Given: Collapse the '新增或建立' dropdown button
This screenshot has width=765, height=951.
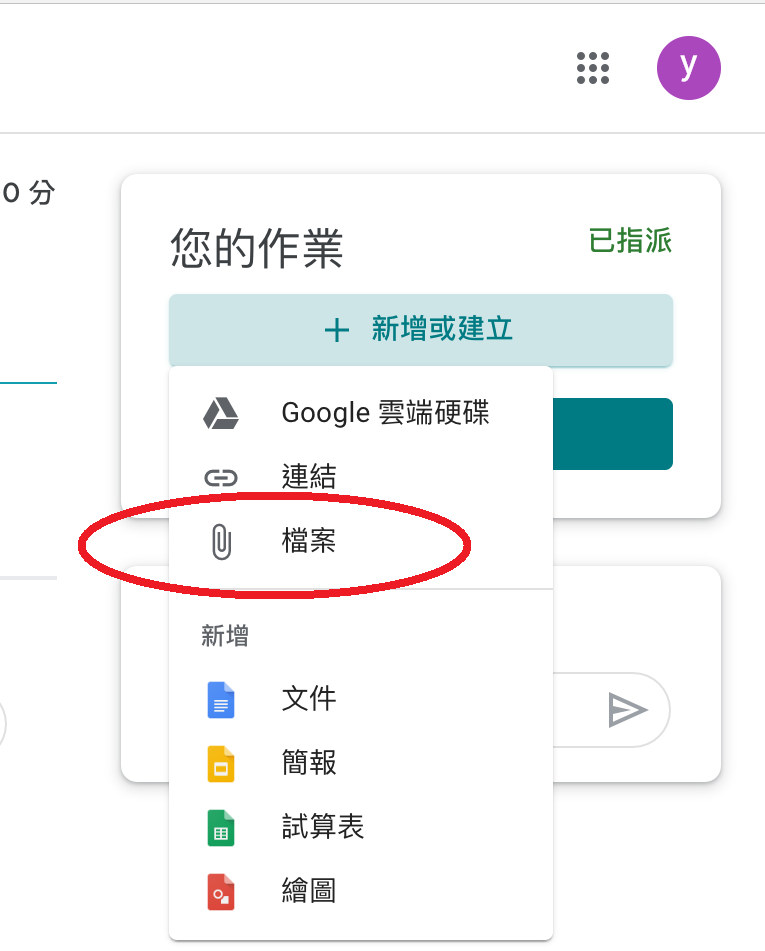Looking at the screenshot, I should point(421,331).
